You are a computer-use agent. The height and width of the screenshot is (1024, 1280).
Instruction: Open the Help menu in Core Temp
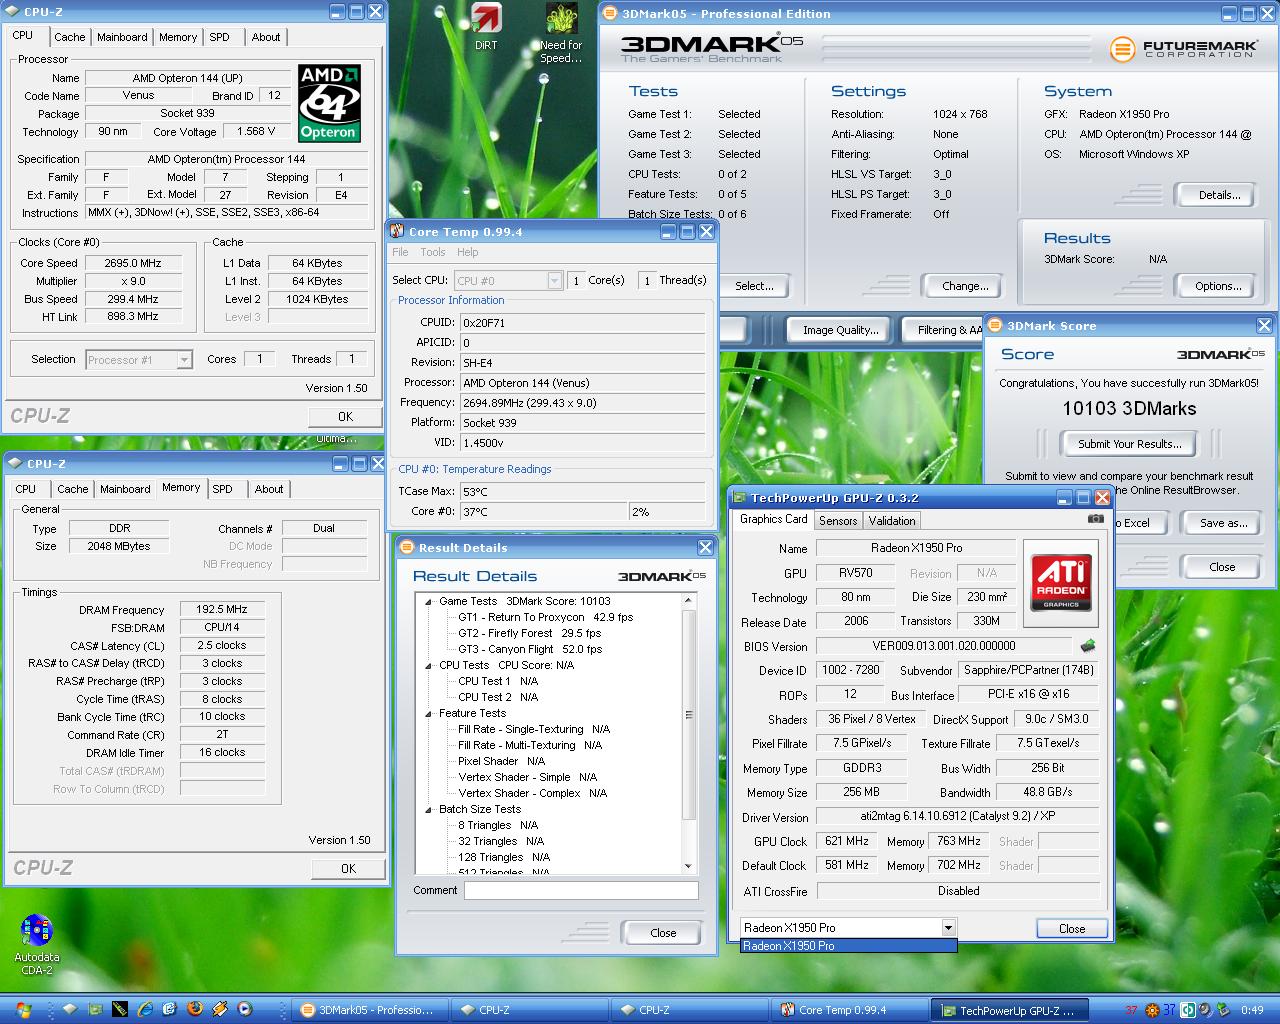467,252
